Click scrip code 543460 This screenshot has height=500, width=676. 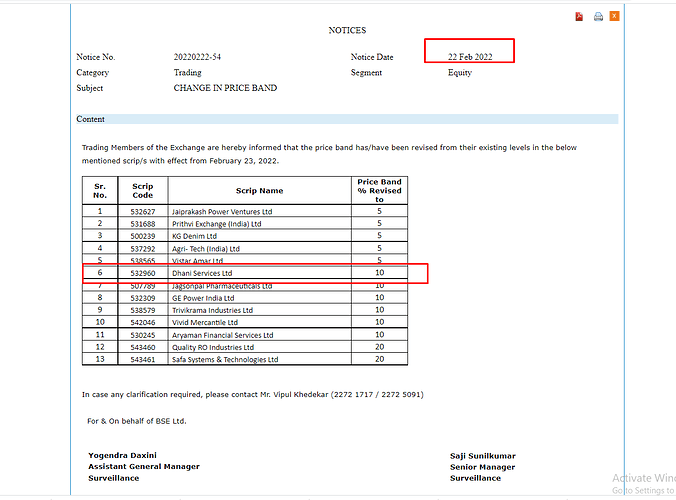point(143,347)
